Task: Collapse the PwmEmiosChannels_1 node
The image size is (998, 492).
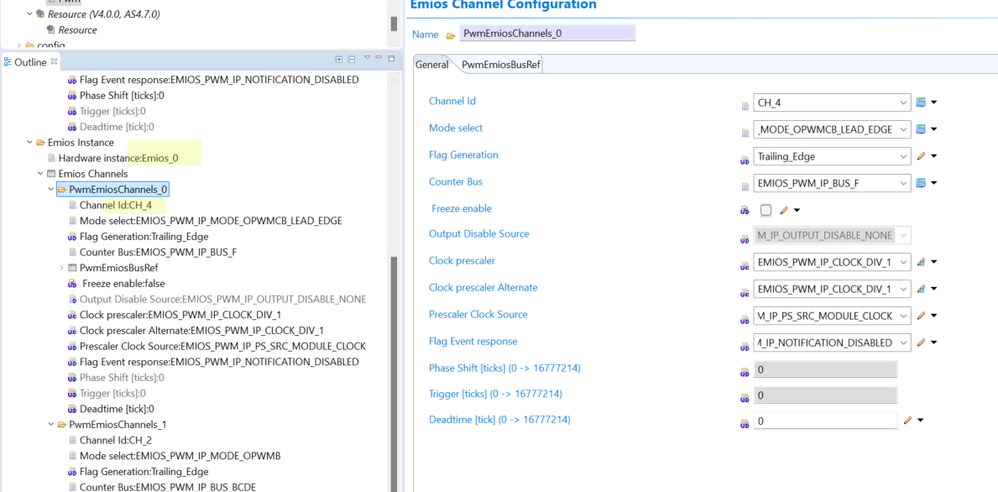Action: click(x=51, y=424)
